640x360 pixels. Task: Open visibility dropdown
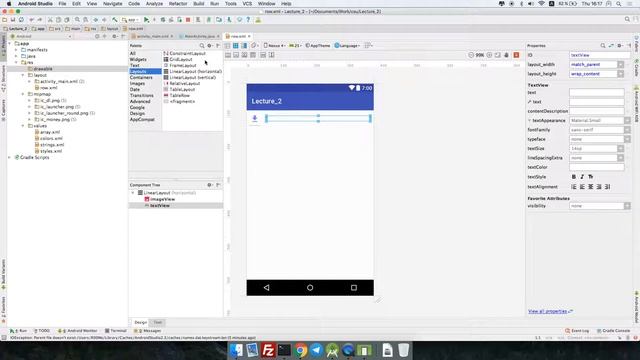click(627, 206)
